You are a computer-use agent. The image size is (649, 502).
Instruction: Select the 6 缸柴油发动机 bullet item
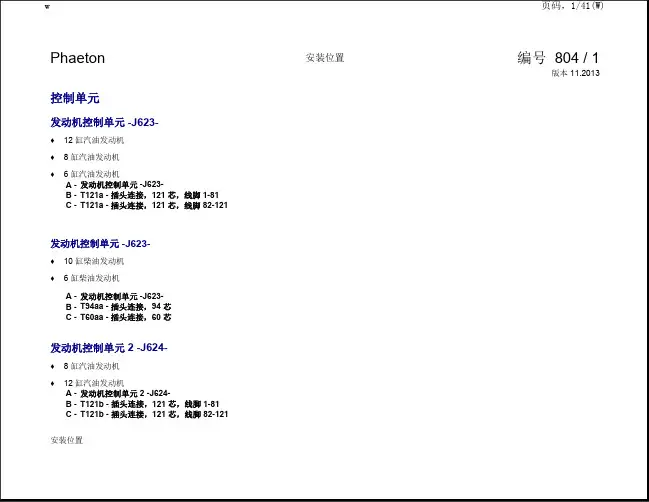click(91, 278)
